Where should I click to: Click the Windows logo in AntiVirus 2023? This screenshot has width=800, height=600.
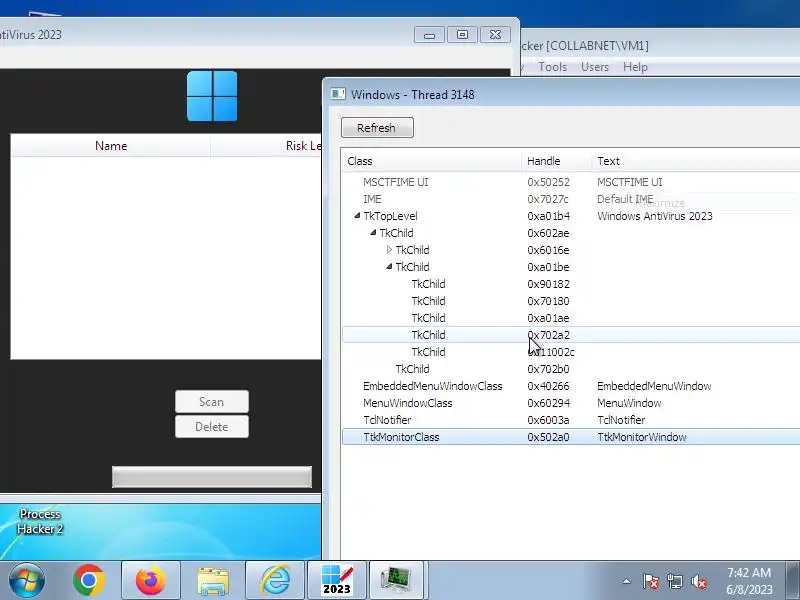tap(212, 96)
